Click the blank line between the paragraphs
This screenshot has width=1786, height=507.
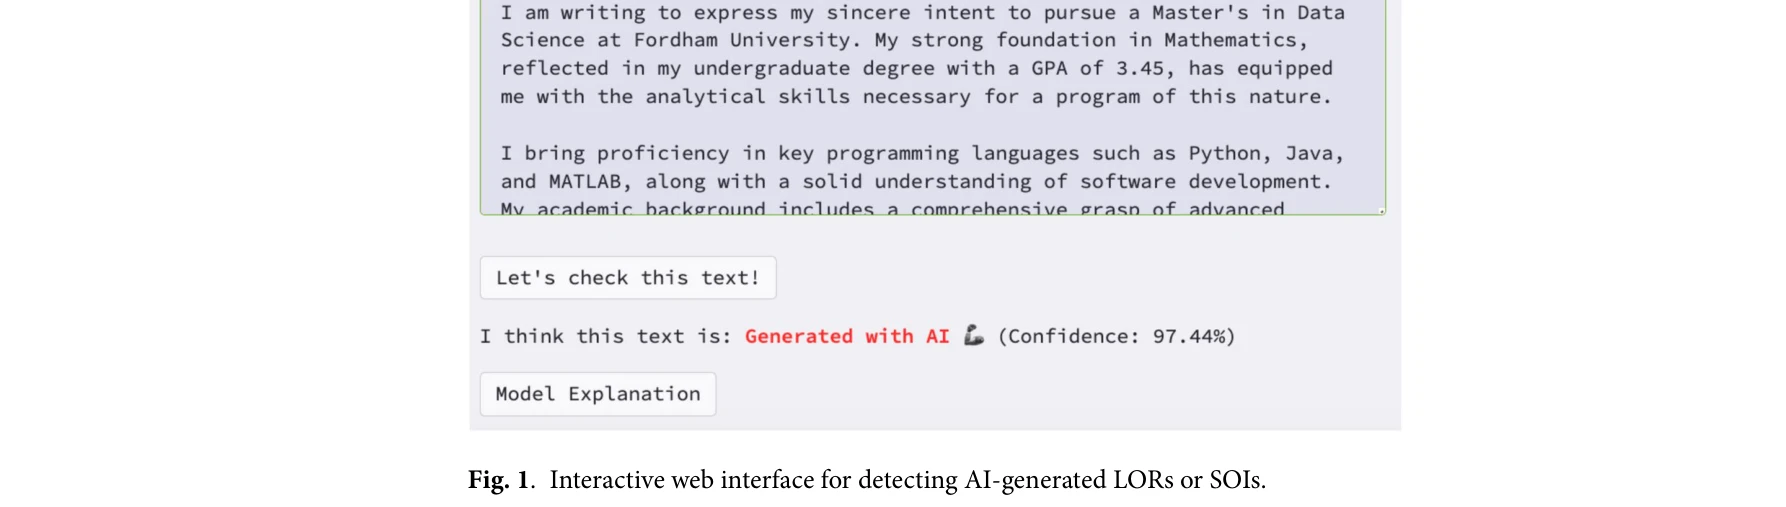point(900,125)
